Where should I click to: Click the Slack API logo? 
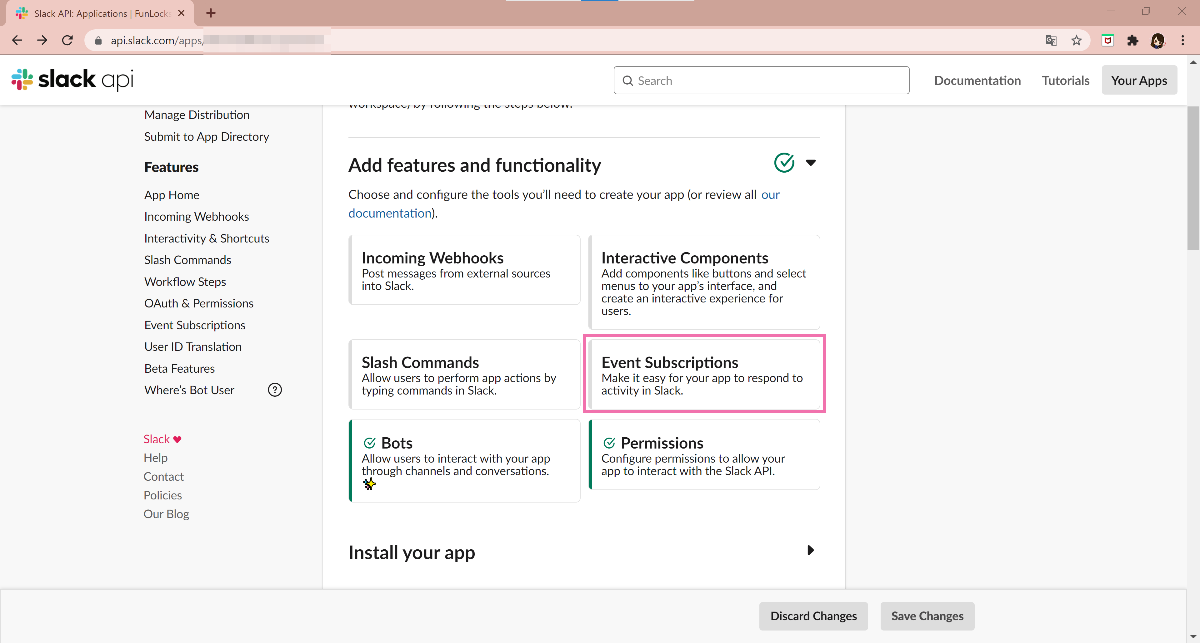coord(72,80)
